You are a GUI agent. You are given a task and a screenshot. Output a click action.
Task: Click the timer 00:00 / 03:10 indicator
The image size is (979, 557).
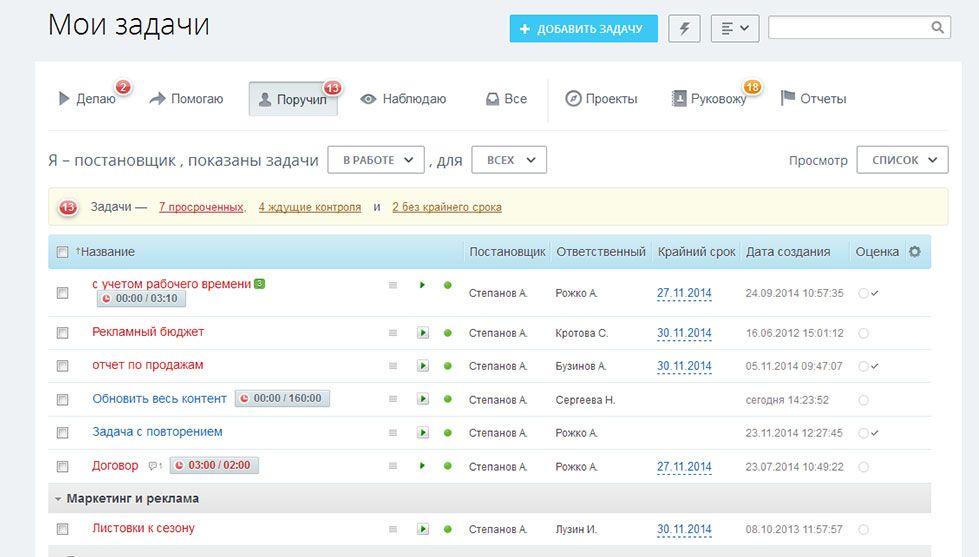tap(141, 298)
